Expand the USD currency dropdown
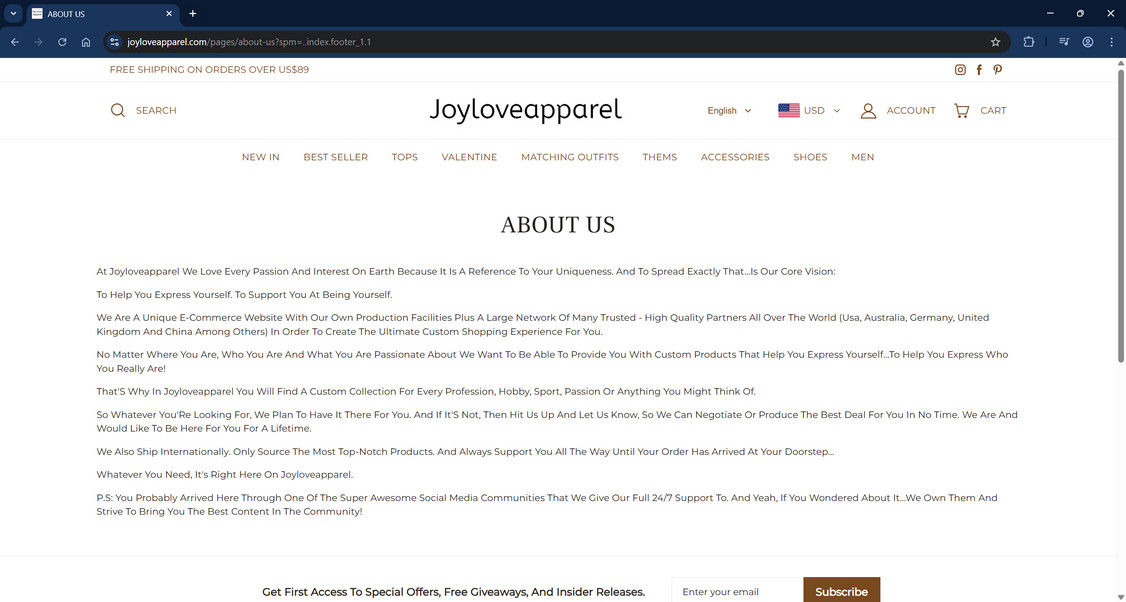This screenshot has width=1126, height=602. pyautogui.click(x=822, y=111)
